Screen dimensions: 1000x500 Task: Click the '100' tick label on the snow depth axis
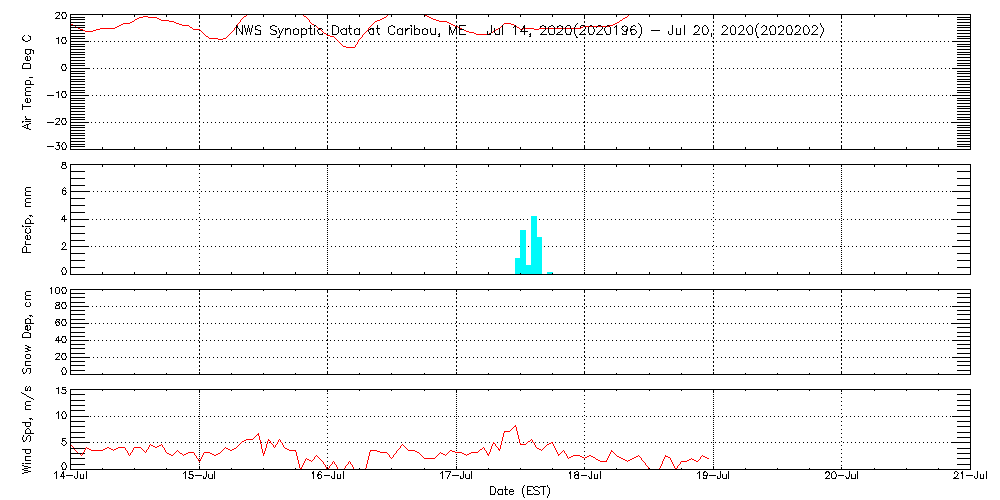point(58,292)
